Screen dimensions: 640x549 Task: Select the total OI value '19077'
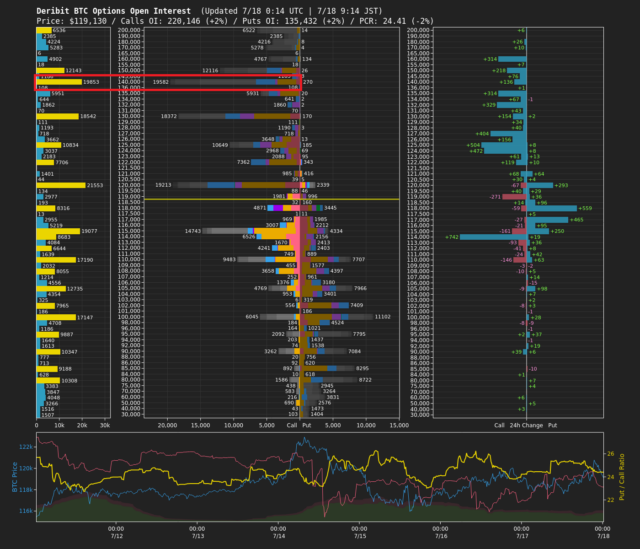89,231
